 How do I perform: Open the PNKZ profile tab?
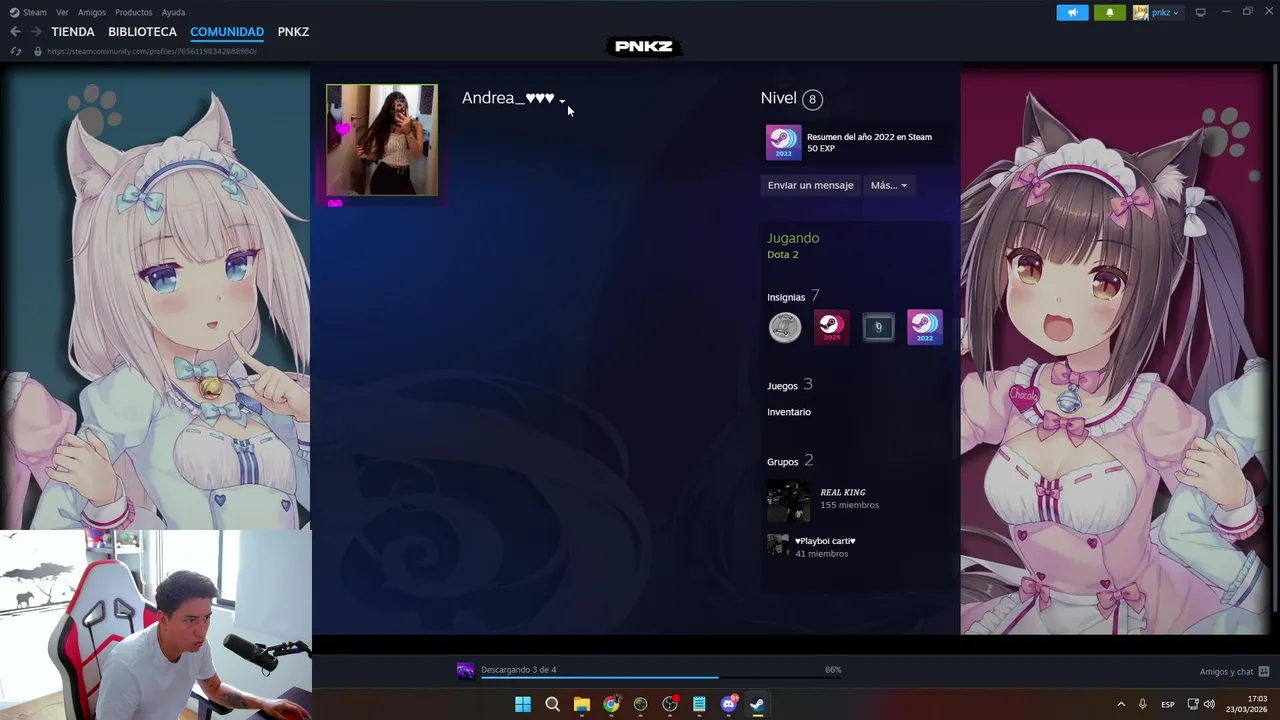(293, 32)
